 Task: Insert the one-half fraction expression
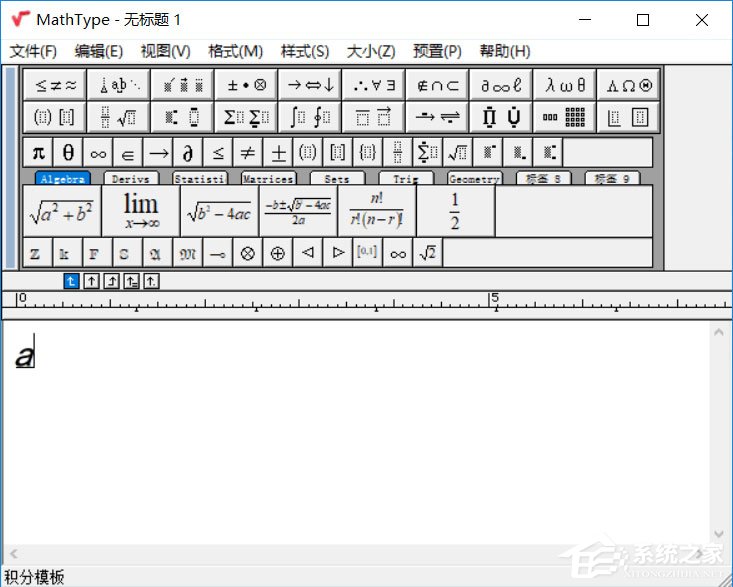tap(455, 211)
